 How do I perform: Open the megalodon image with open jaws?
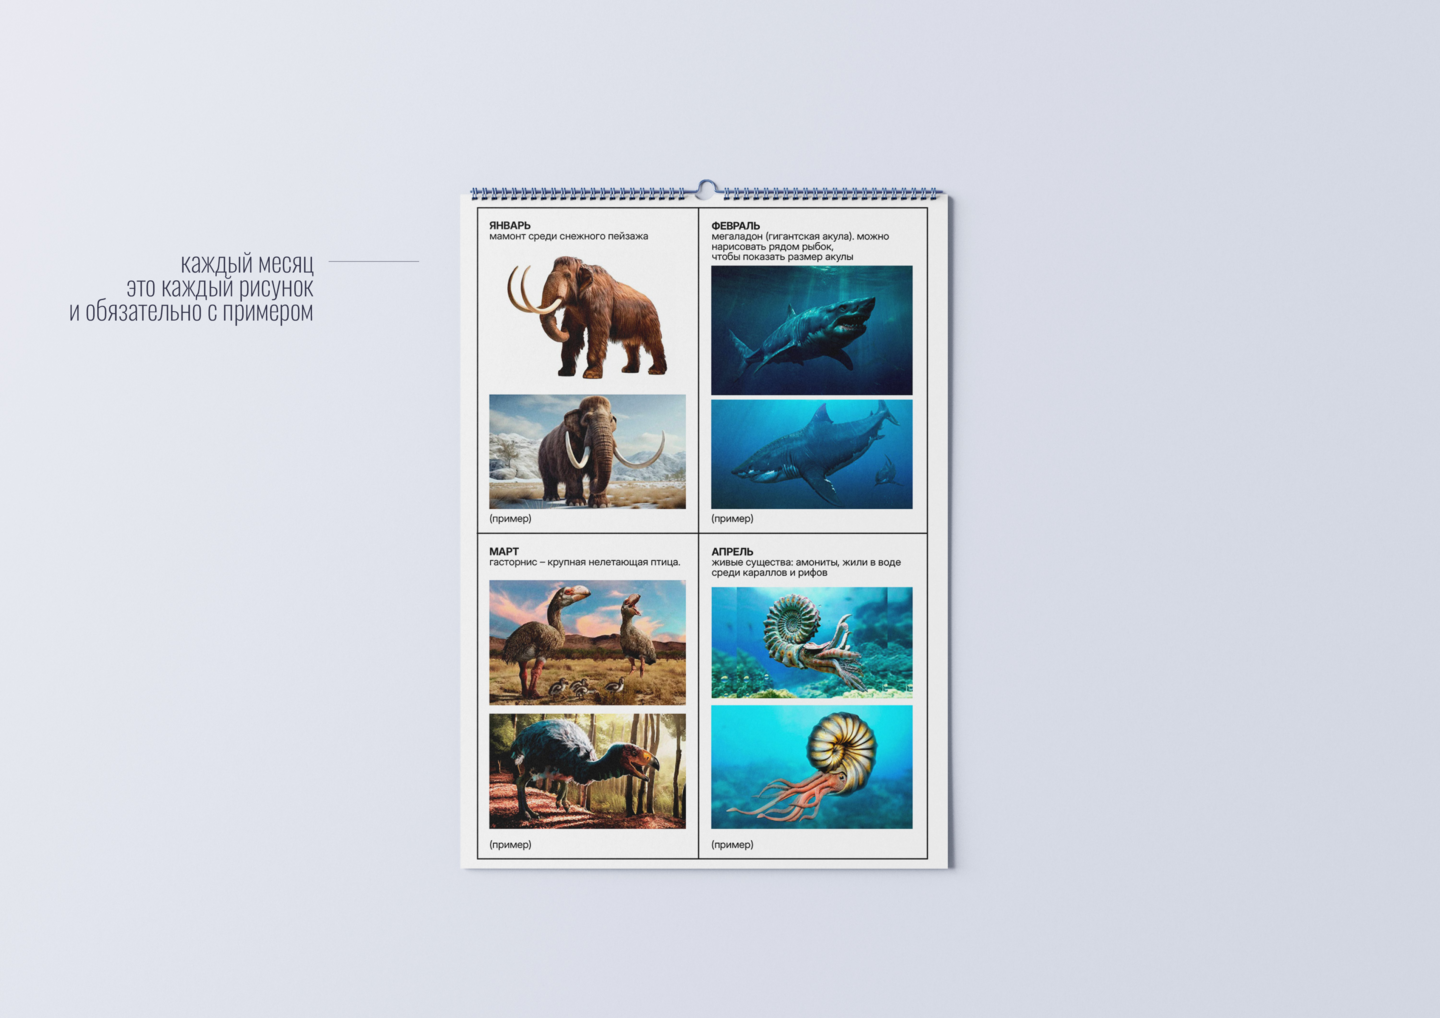pos(811,330)
